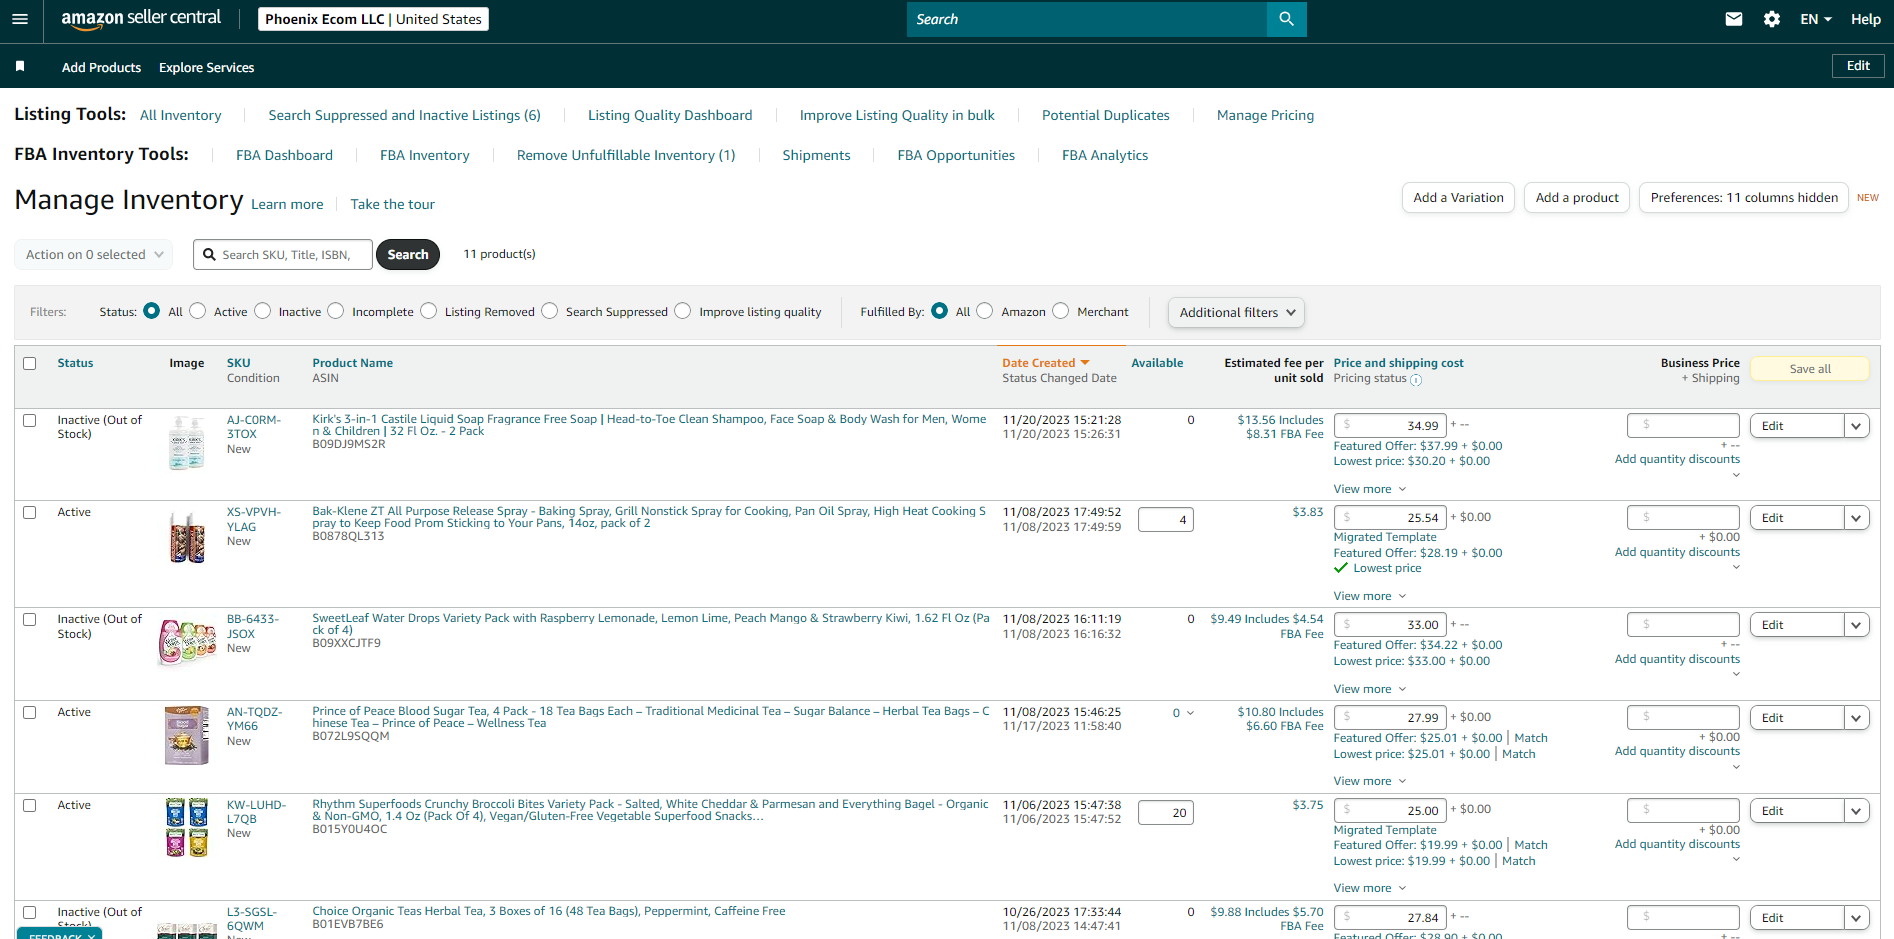Tick the select-all checkbox in table header

click(x=30, y=363)
